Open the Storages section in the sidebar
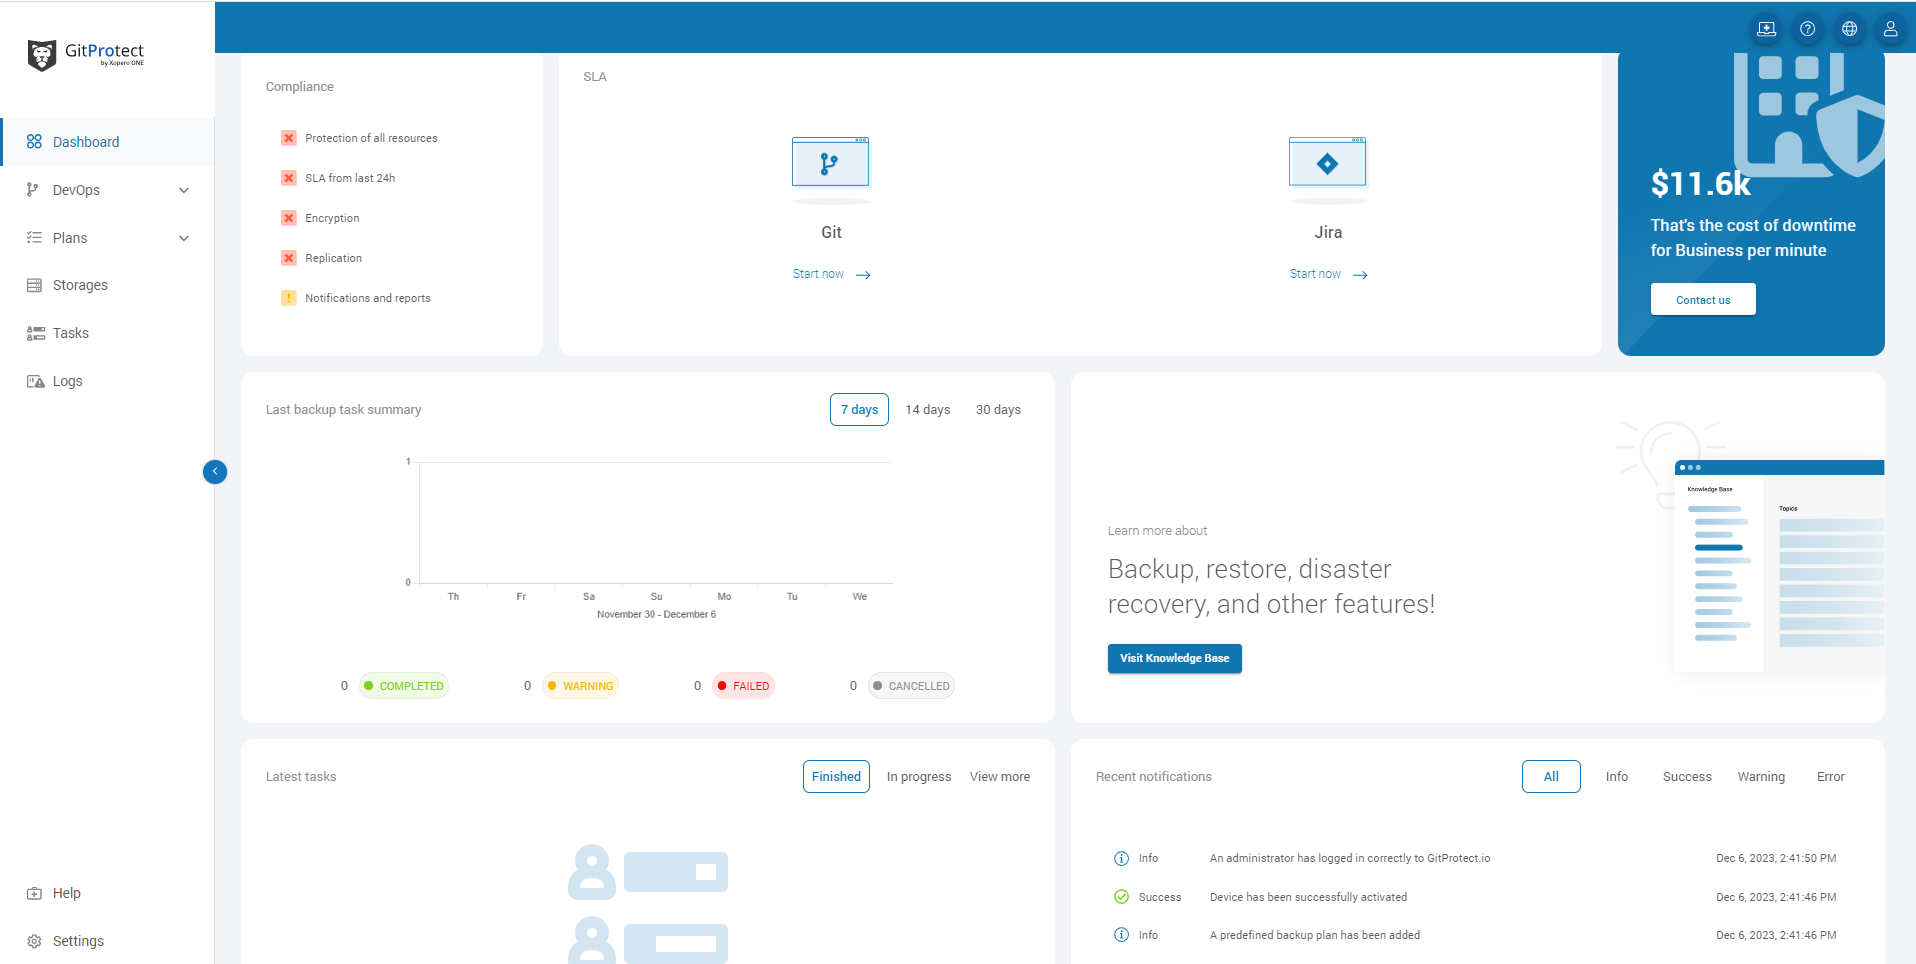 (80, 285)
